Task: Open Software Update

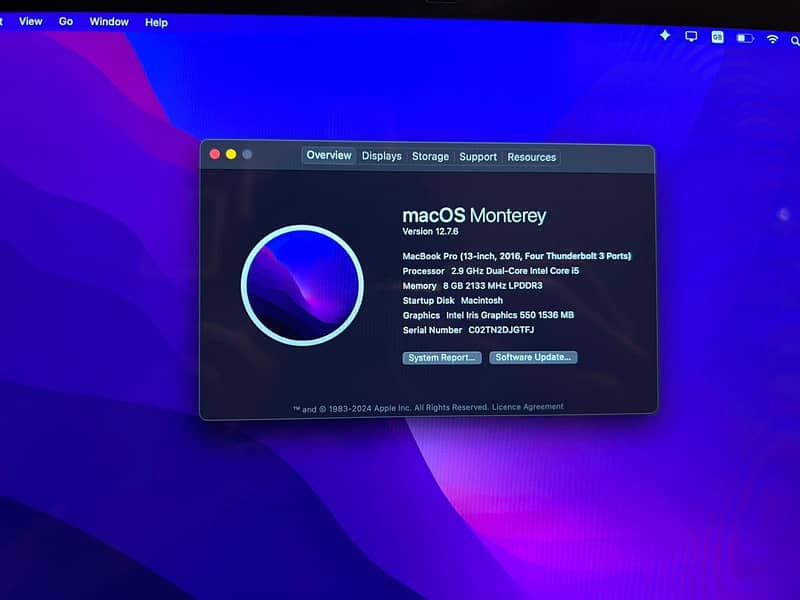Action: point(533,357)
